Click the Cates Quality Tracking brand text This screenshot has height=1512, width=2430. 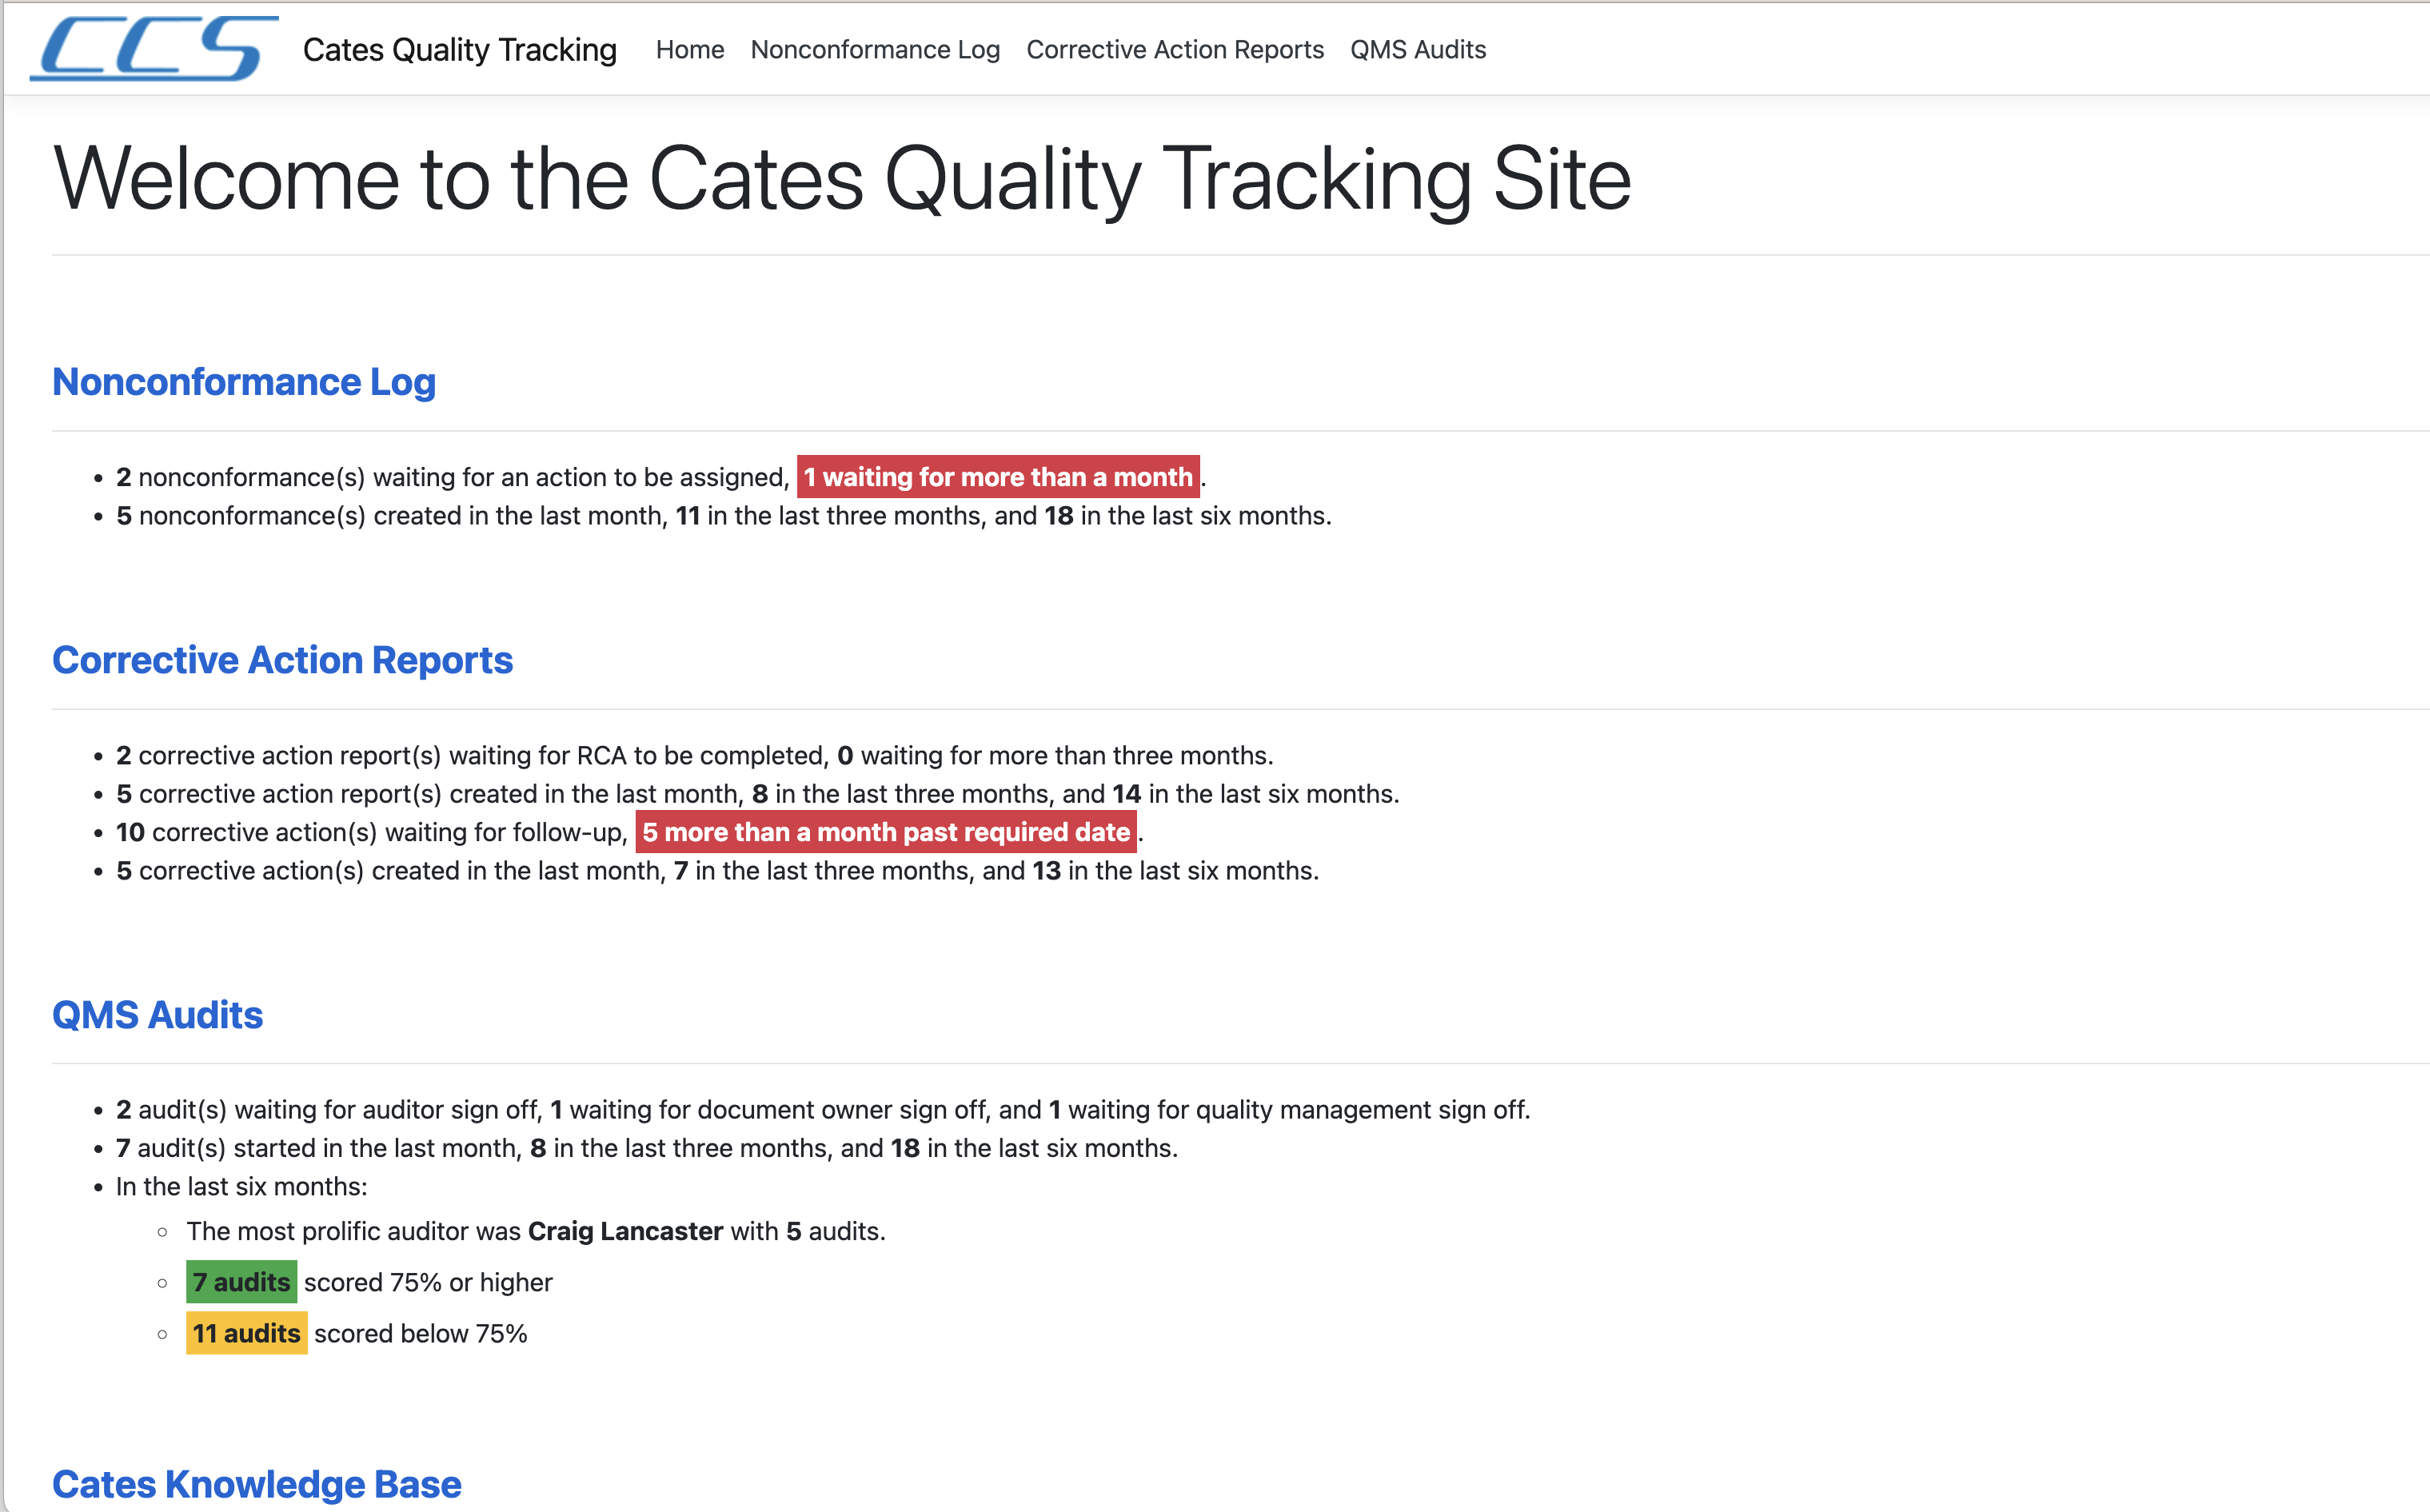(x=459, y=50)
